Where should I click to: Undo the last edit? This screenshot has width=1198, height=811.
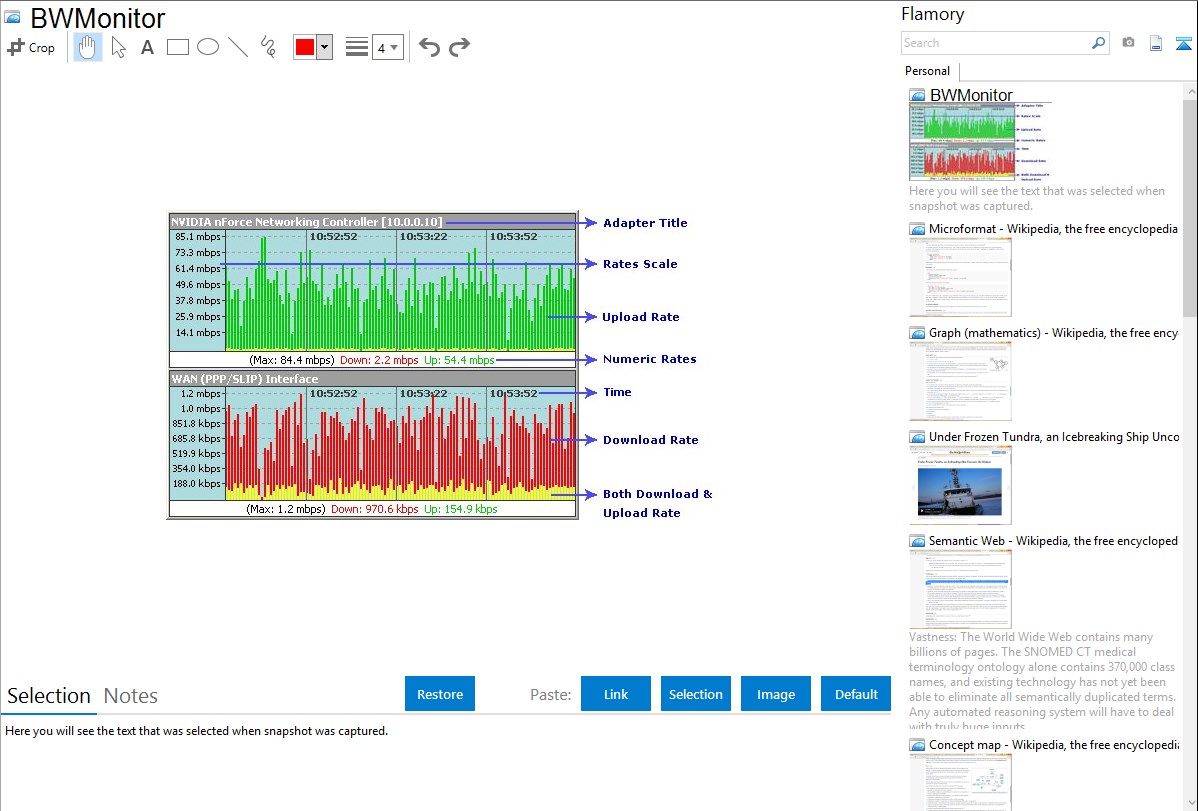tap(429, 47)
